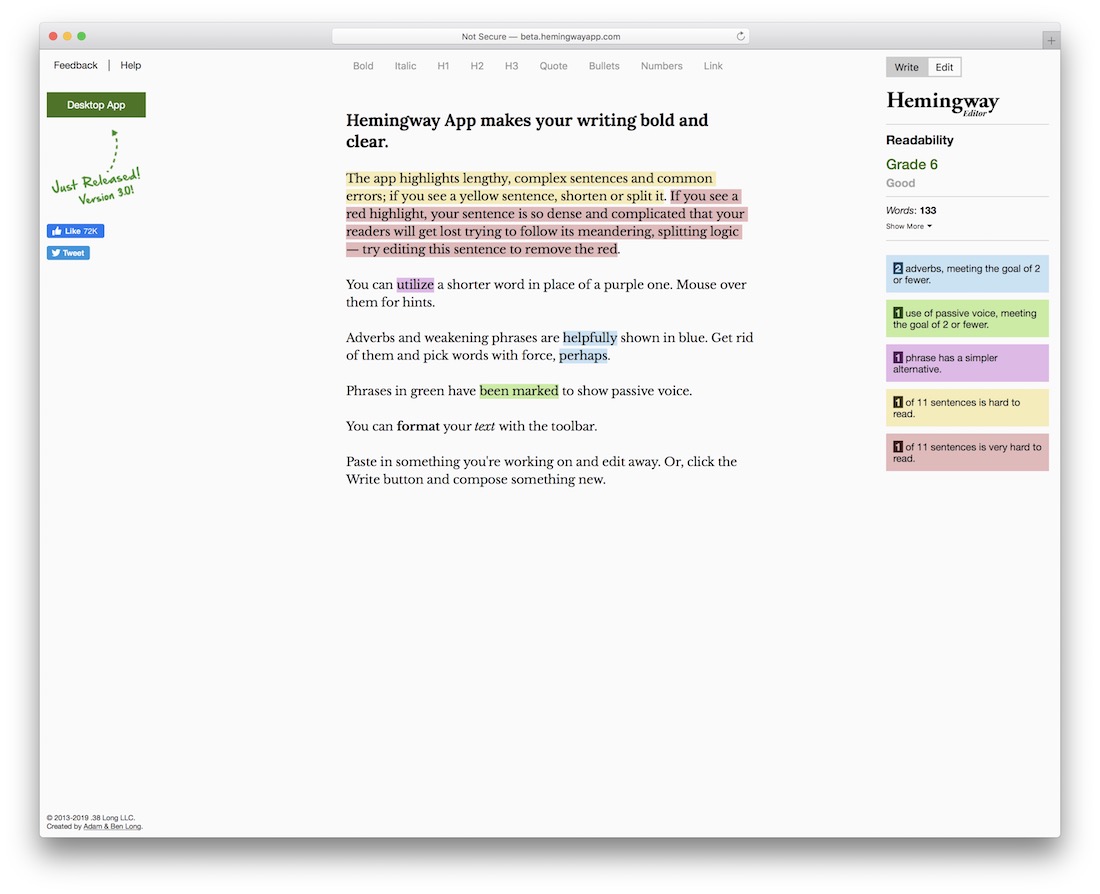Click the blue adverbs summary box
This screenshot has height=894, width=1100.
click(x=967, y=274)
